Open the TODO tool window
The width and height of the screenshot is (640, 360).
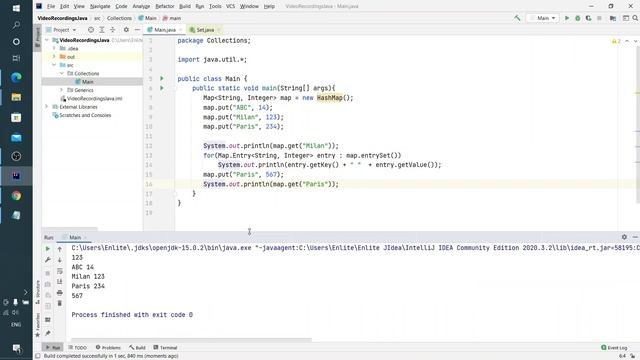(78, 347)
